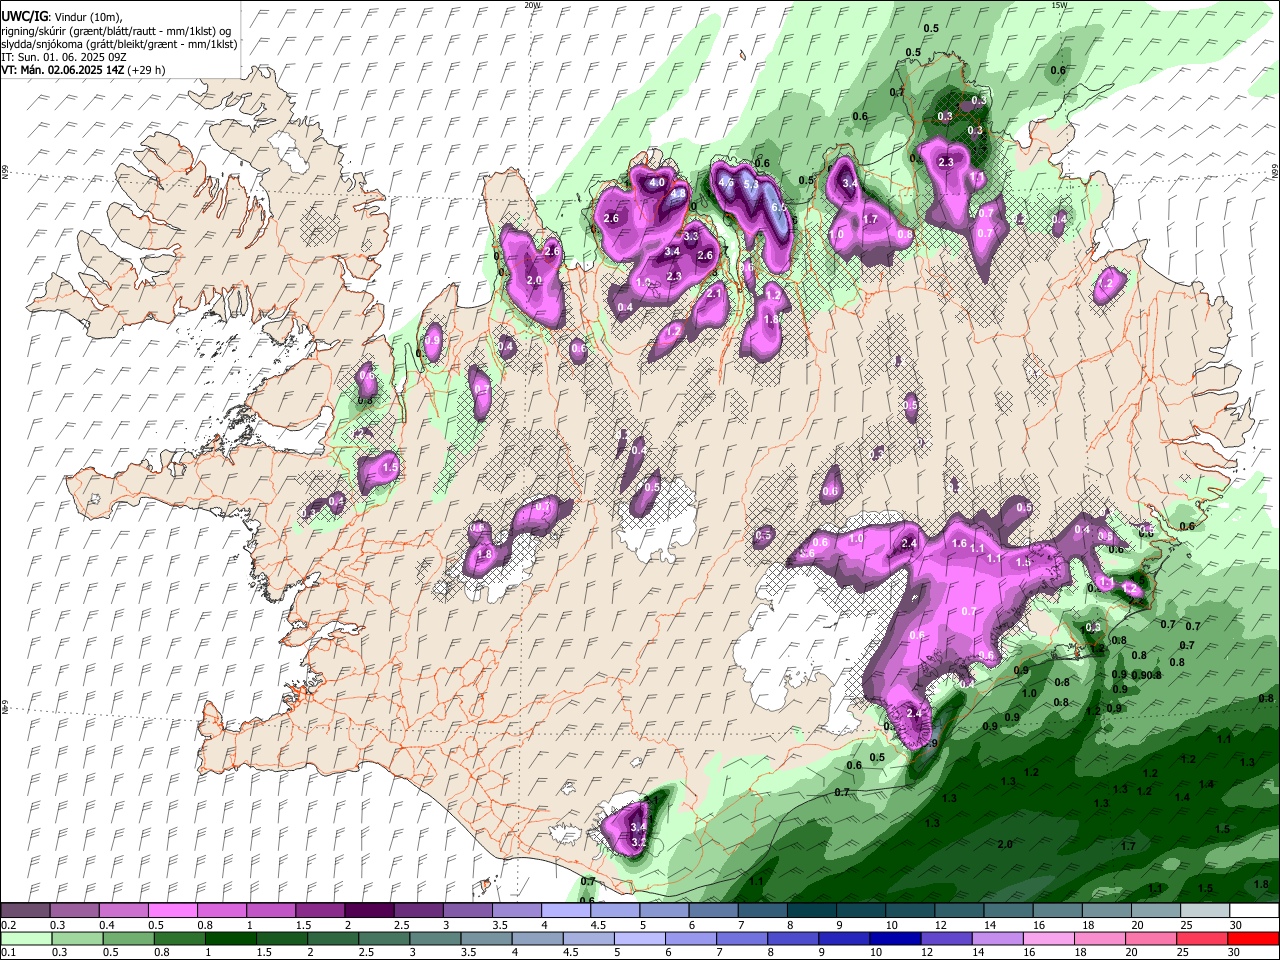The width and height of the screenshot is (1280, 960).
Task: Pick the light periwinkle swatch labeled 5, bottom row
Action: [x=640, y=938]
